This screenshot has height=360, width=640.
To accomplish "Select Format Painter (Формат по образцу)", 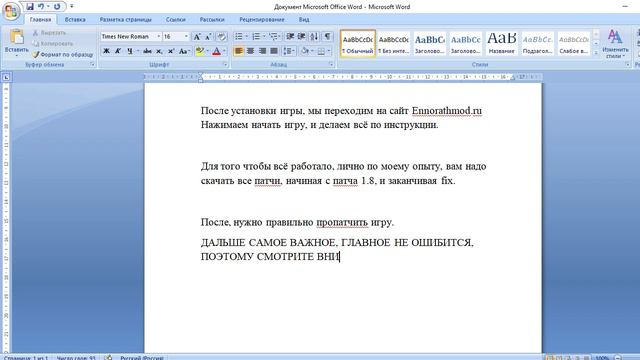I will pos(63,54).
